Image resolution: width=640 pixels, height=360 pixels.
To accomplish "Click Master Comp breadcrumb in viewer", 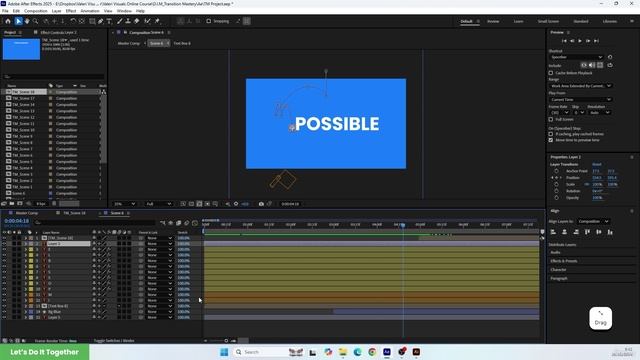I will (x=129, y=43).
